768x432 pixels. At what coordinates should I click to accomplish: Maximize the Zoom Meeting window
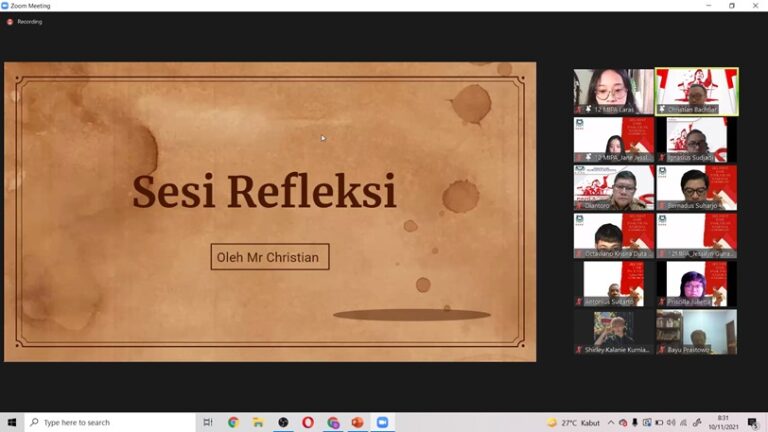[x=731, y=6]
